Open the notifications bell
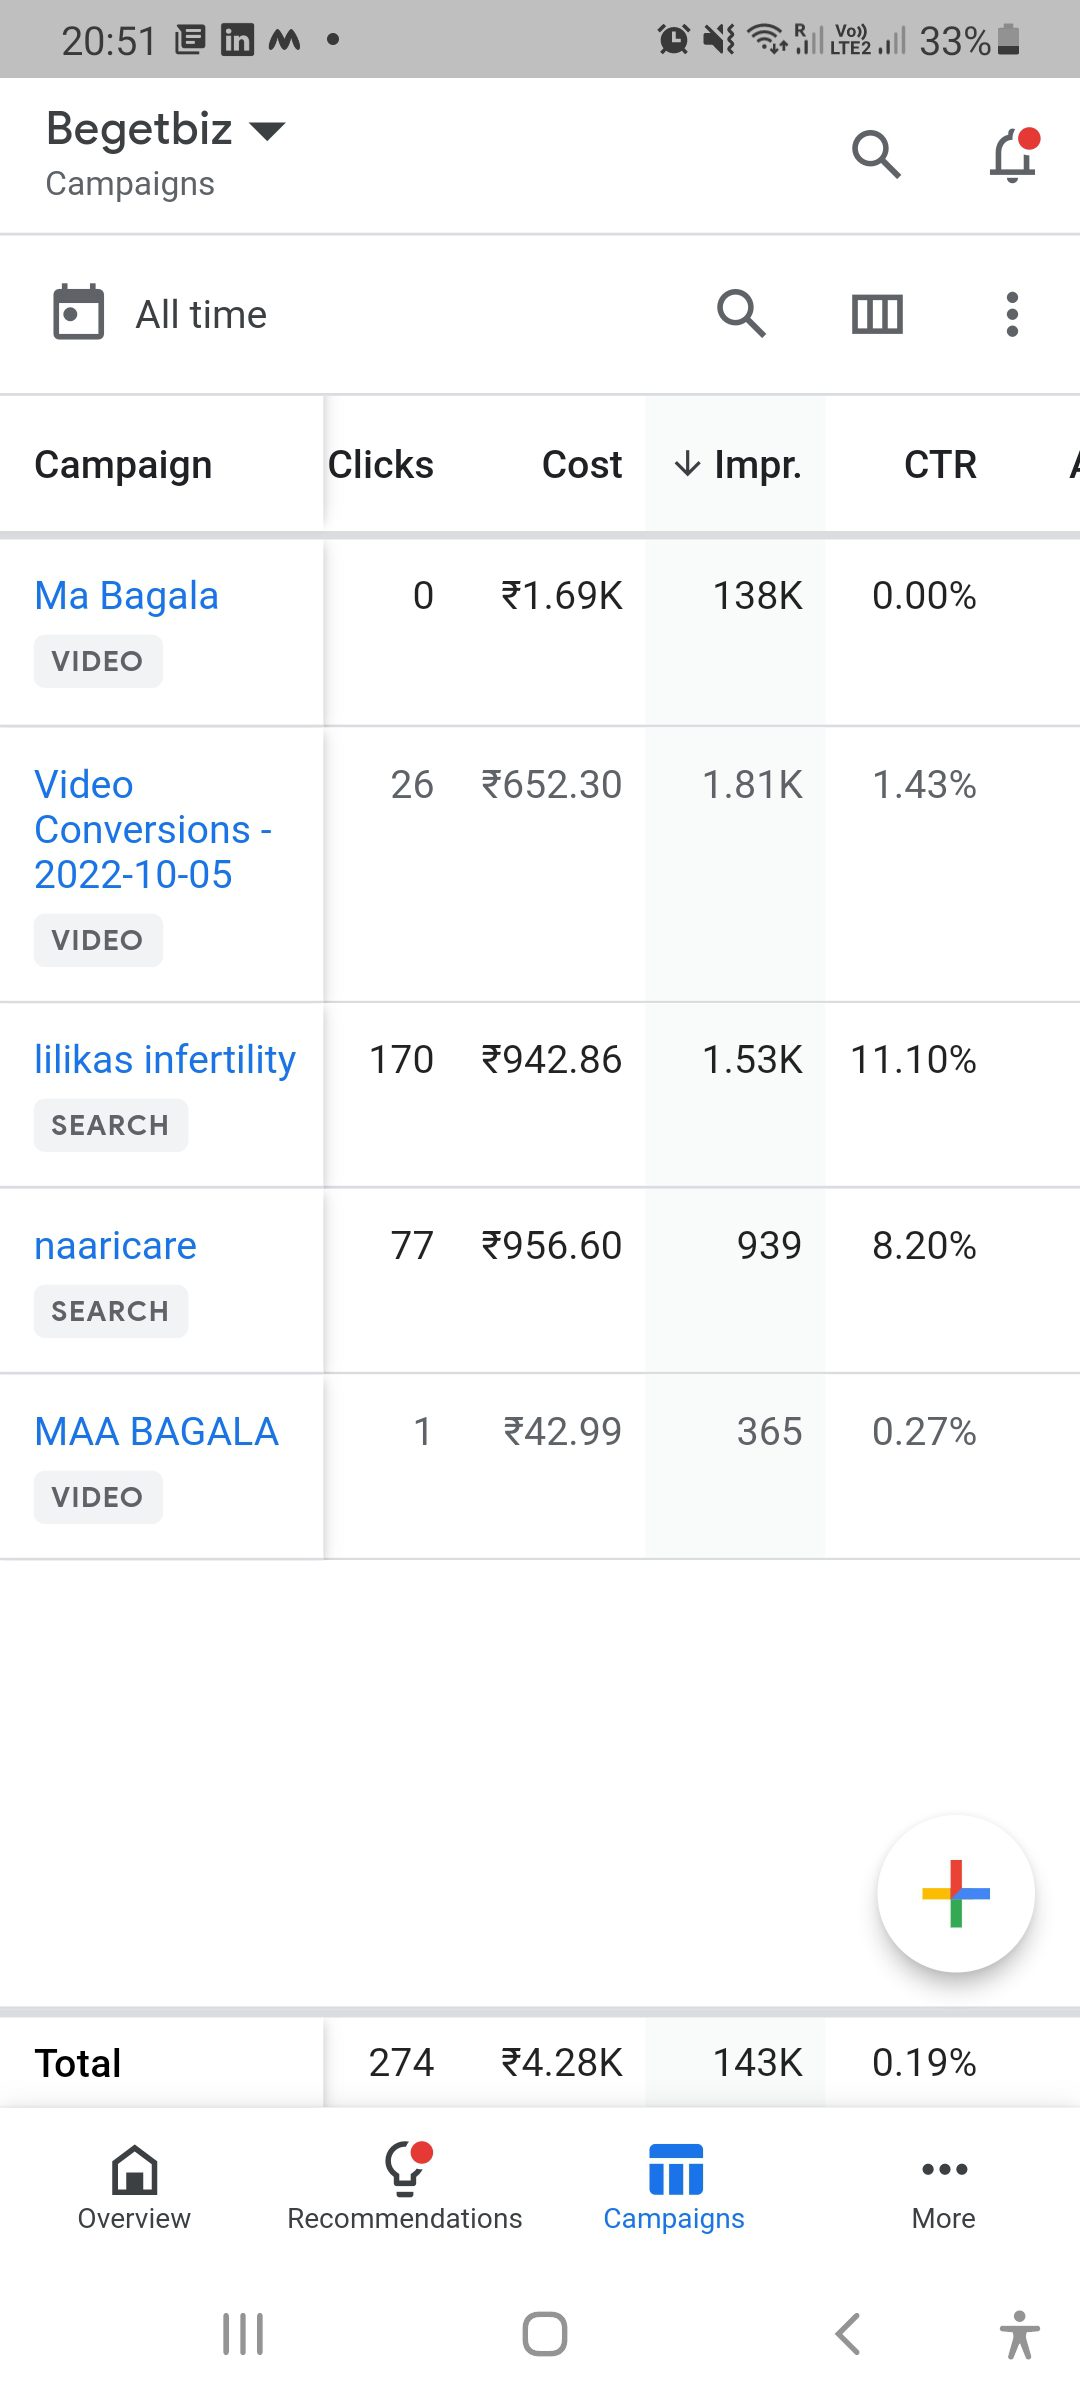1080x2400 pixels. (x=1013, y=155)
